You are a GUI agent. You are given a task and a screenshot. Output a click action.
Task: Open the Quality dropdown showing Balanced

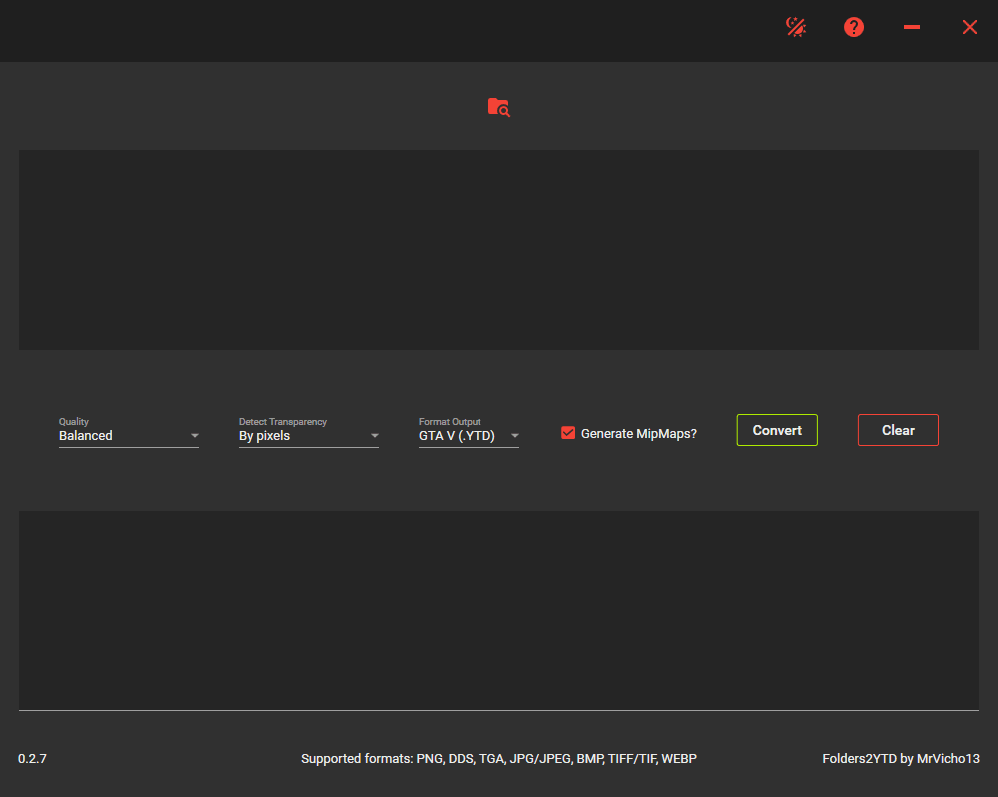120,435
